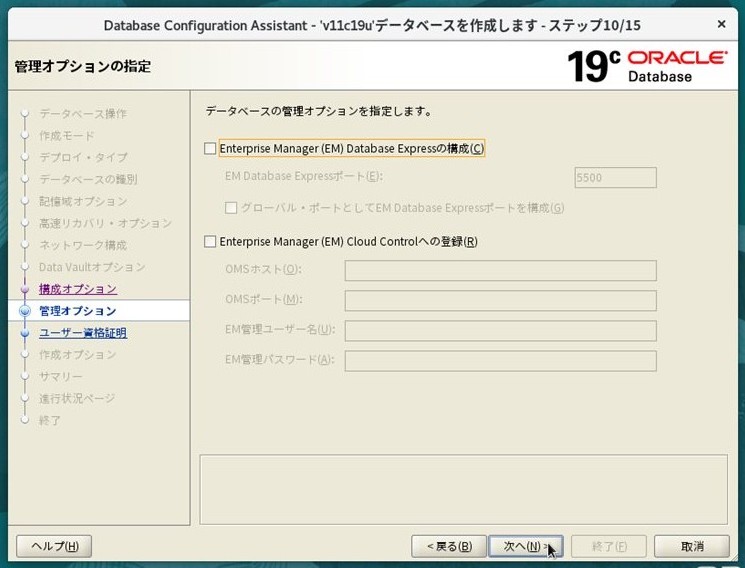Screen dimensions: 745x568
Task: Click the ユーザー資格証明 step bullet icon
Action: (x=25, y=333)
